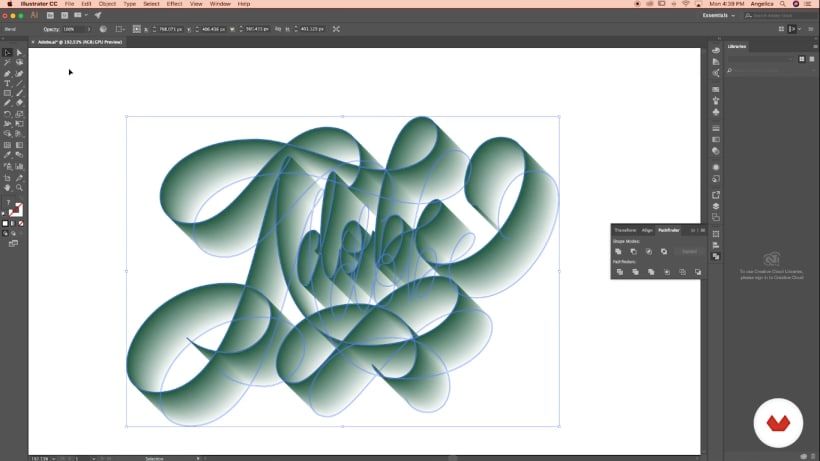Select the Curvature tool
Image resolution: width=820 pixels, height=461 pixels.
pos(19,74)
